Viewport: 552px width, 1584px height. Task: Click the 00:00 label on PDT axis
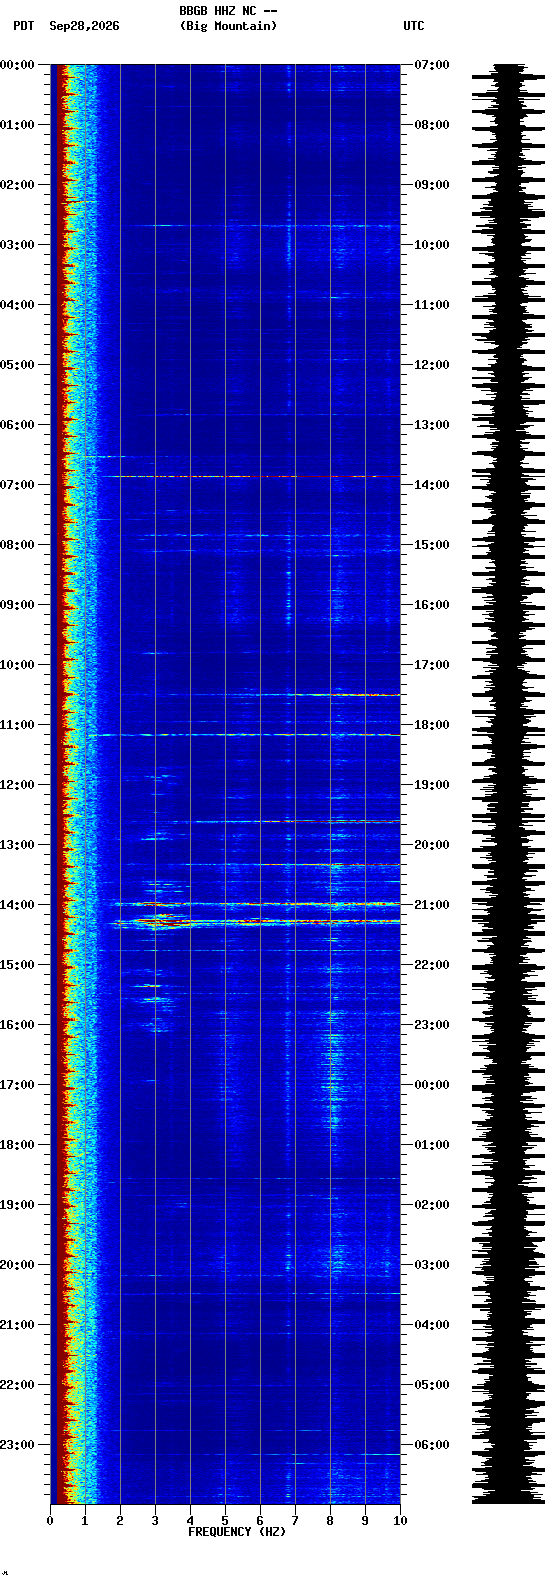point(17,65)
